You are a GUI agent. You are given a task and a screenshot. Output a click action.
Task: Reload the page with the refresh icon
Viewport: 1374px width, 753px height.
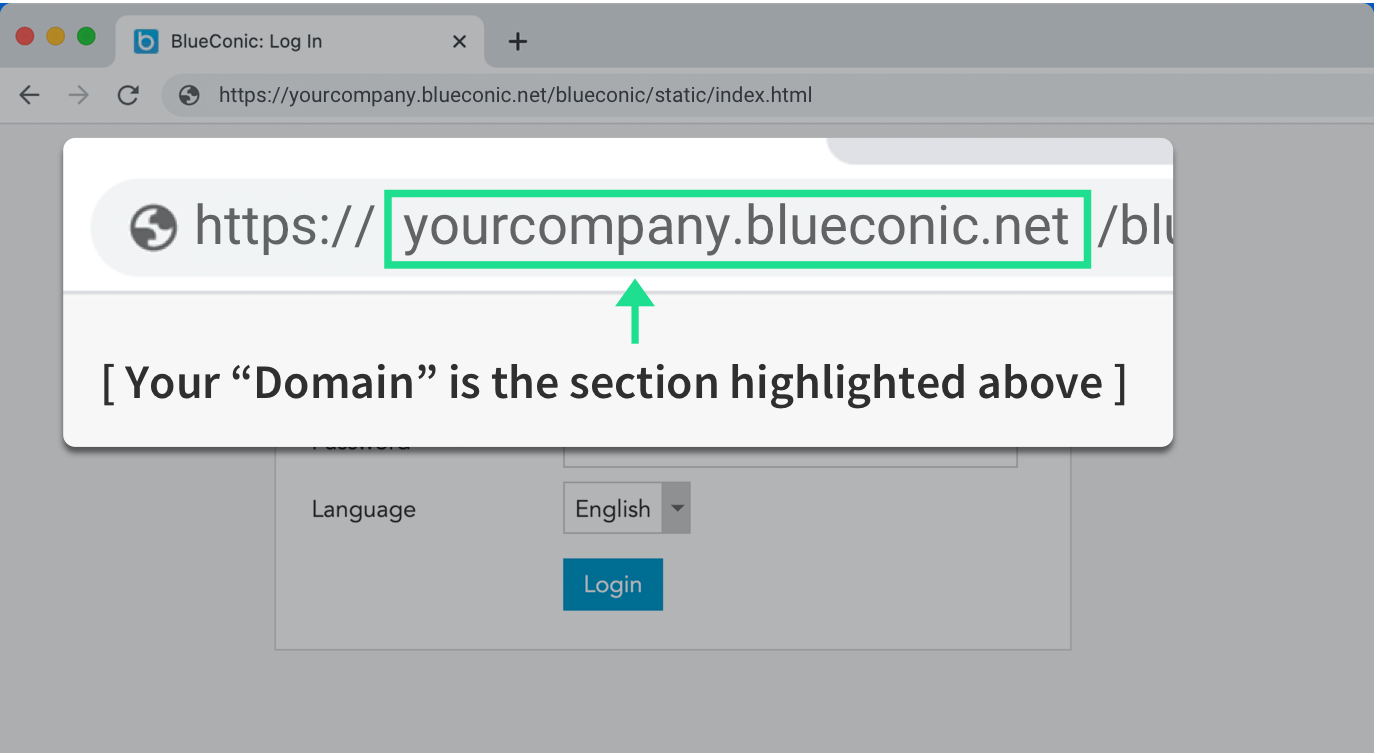(x=127, y=95)
